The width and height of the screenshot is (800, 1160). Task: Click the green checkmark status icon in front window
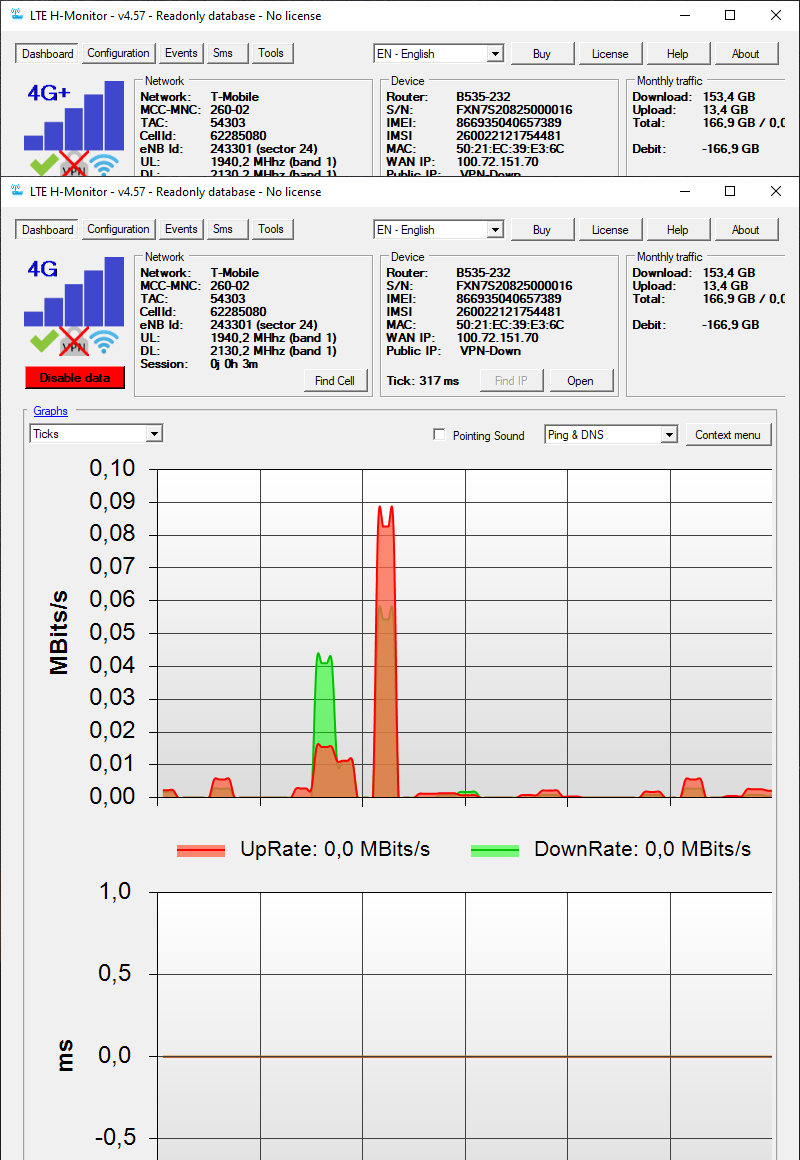coord(44,341)
